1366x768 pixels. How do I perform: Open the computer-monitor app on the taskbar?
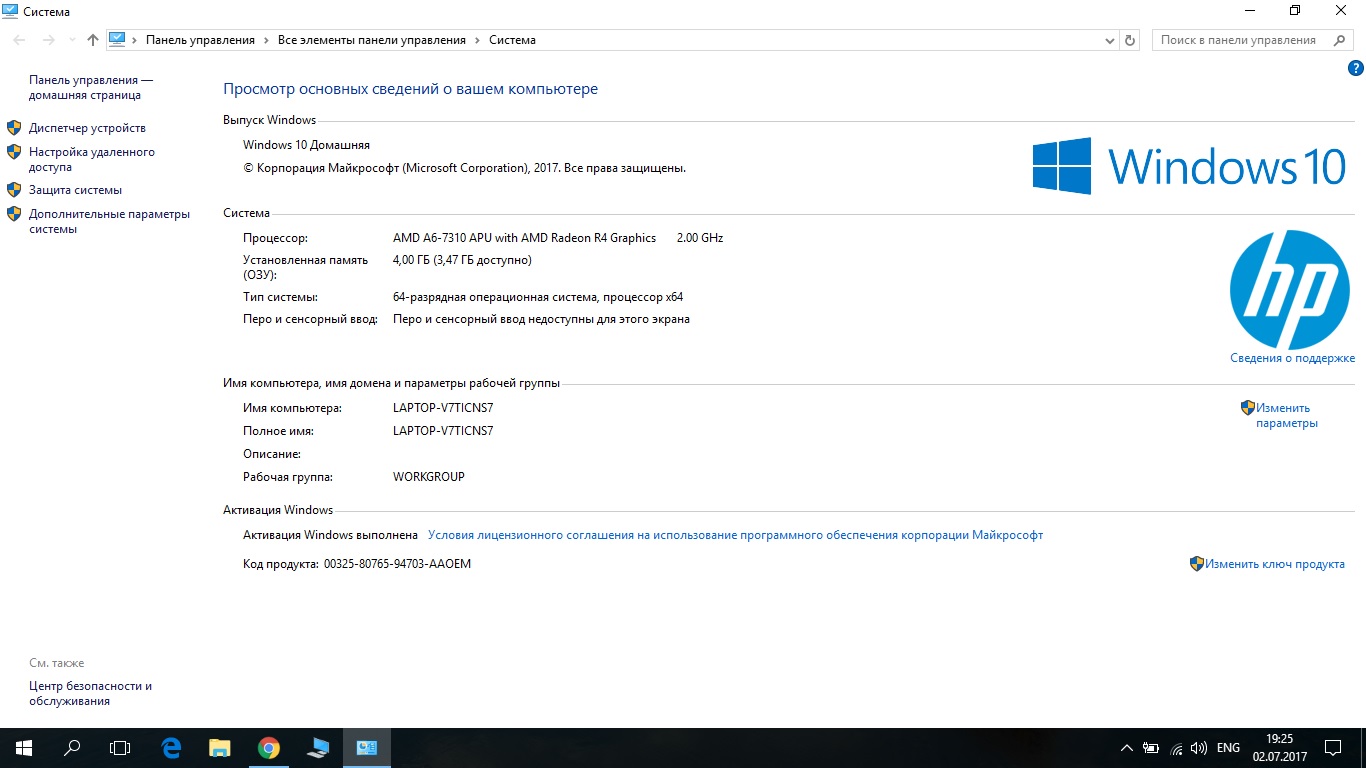click(x=318, y=747)
